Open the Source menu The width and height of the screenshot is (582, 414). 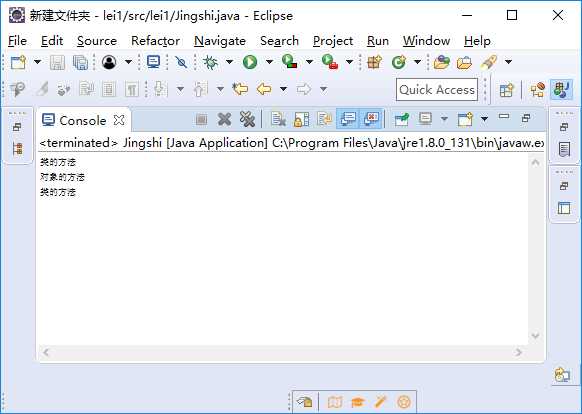[x=97, y=40]
